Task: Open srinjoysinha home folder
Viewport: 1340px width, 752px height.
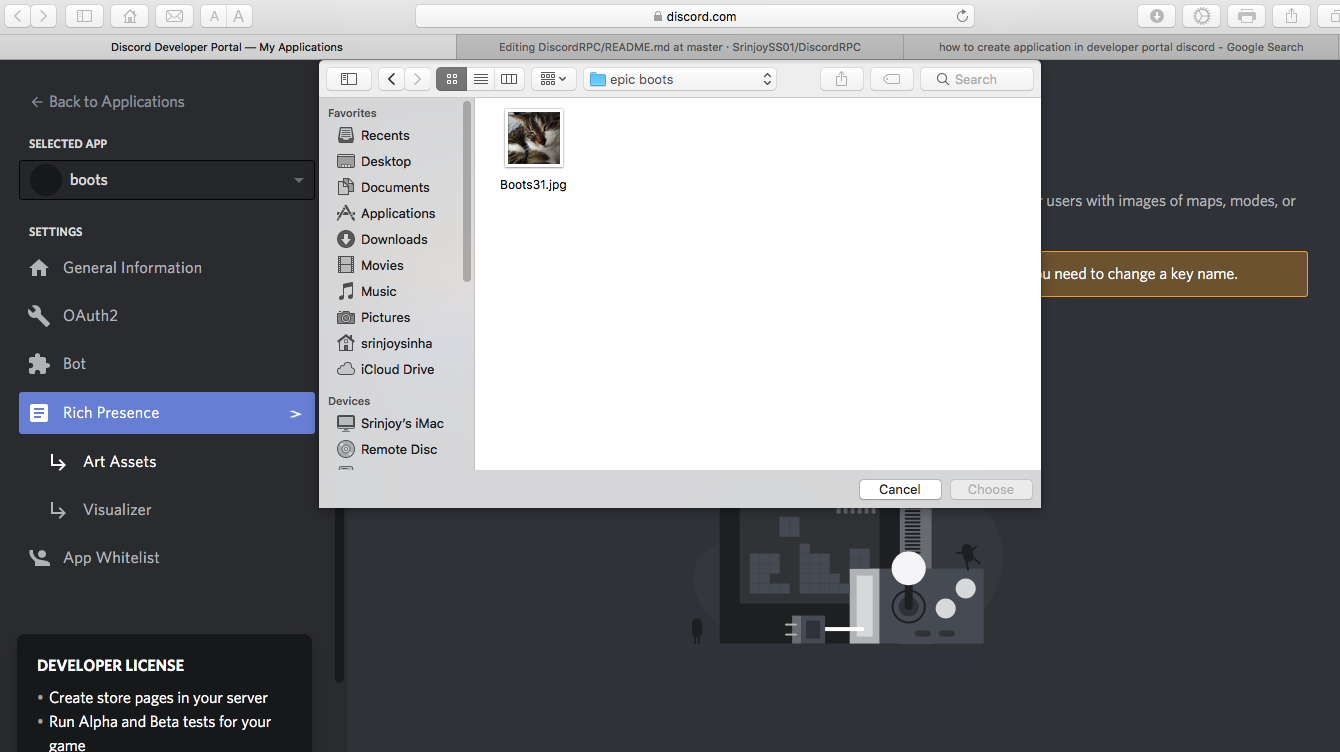Action: coord(396,343)
